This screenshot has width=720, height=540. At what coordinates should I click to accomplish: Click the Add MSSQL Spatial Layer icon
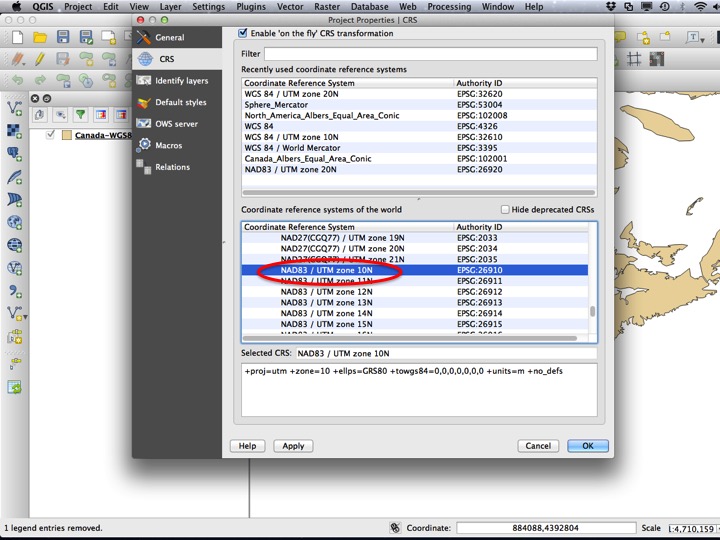coord(15,200)
